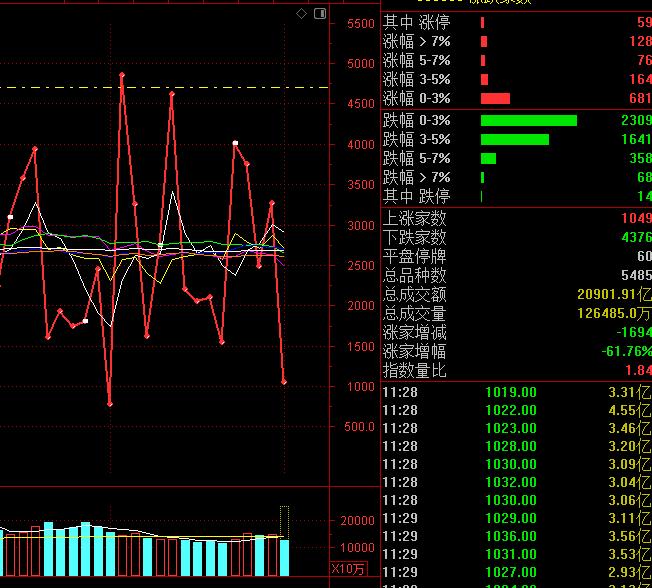Click the 总成交量 label
Image resolution: width=652 pixels, height=588 pixels.
[414, 313]
